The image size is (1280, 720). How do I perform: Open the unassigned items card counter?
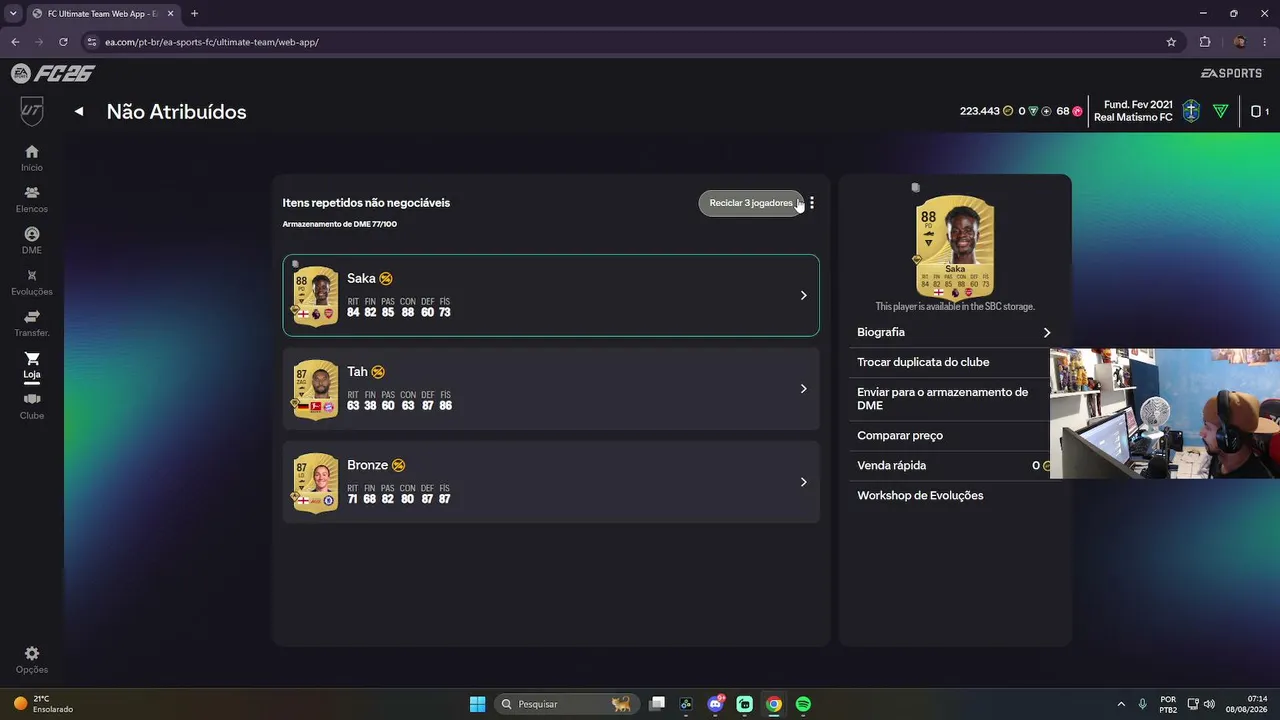[1259, 111]
